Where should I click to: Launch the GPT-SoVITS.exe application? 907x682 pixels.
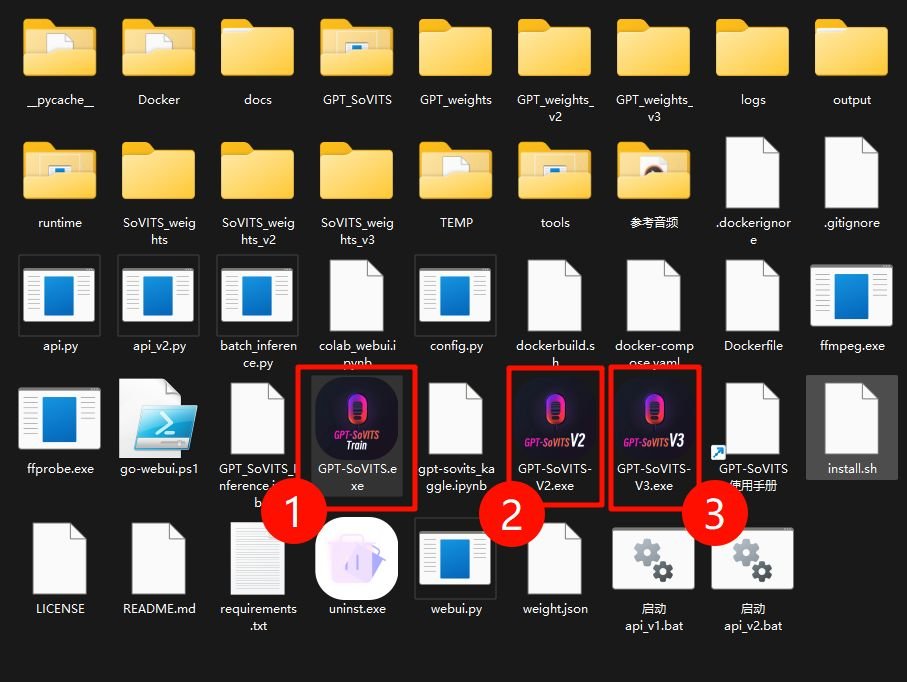coord(357,418)
